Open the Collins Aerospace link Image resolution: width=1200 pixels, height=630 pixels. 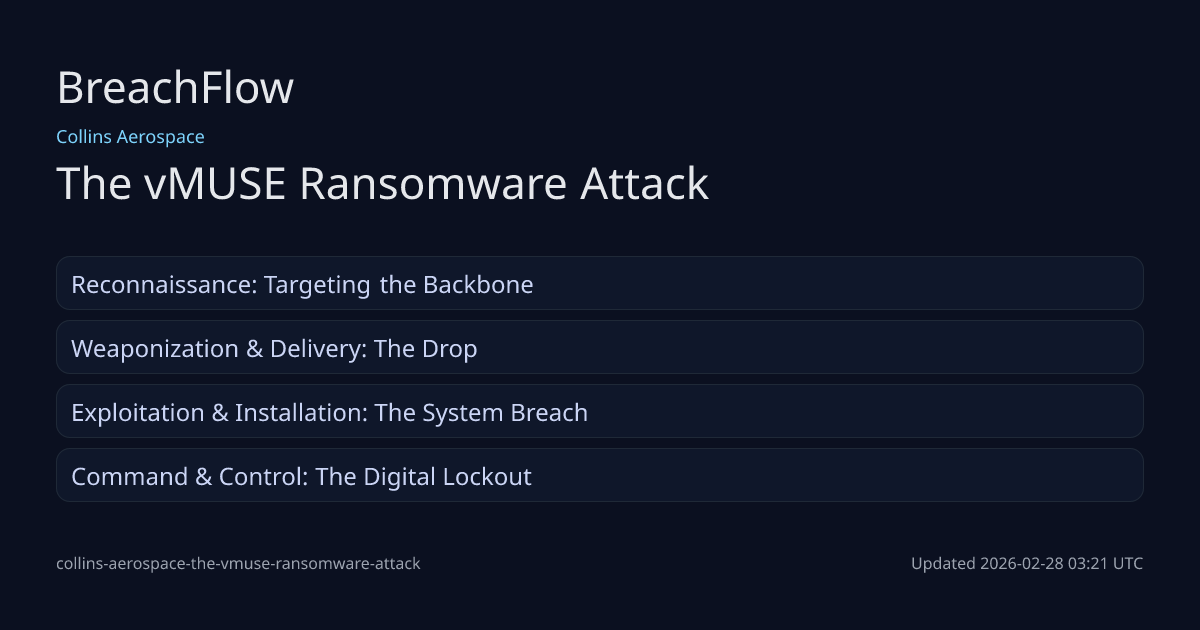130,137
